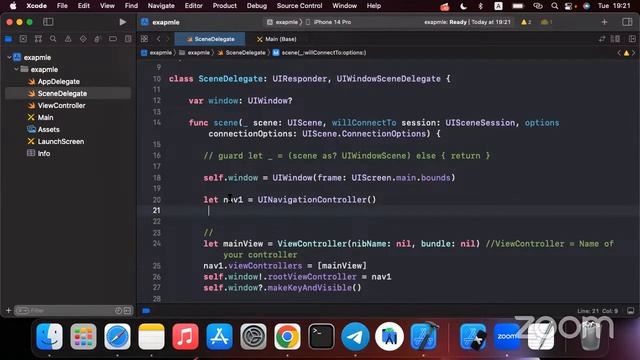Go back with editor back arrow
Viewport: 640px width, 360px height.
158,39
